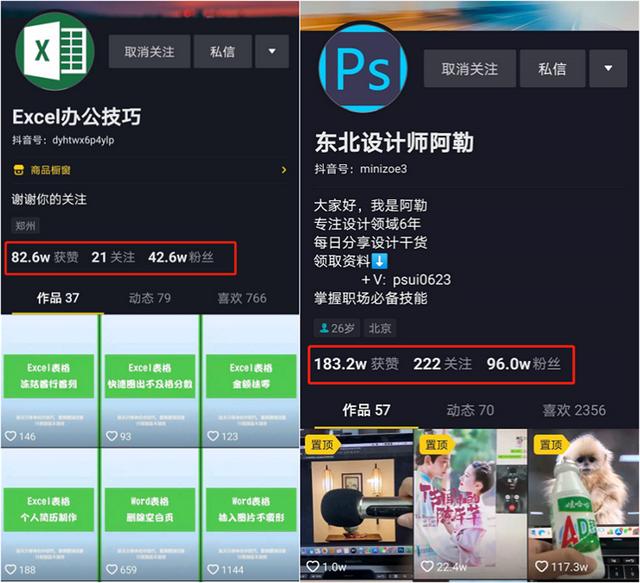Switch to the 动态 79 tab
This screenshot has width=640, height=583.
[150, 298]
